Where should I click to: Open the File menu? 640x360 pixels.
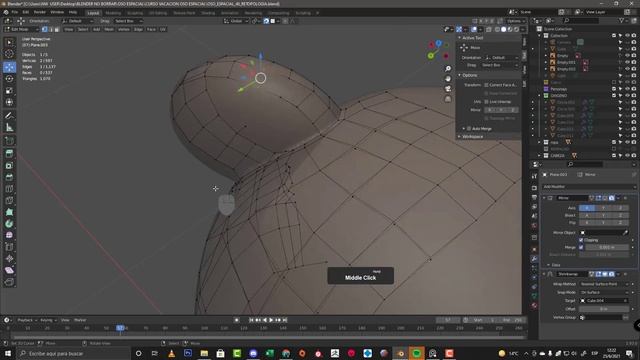tap(15, 12)
